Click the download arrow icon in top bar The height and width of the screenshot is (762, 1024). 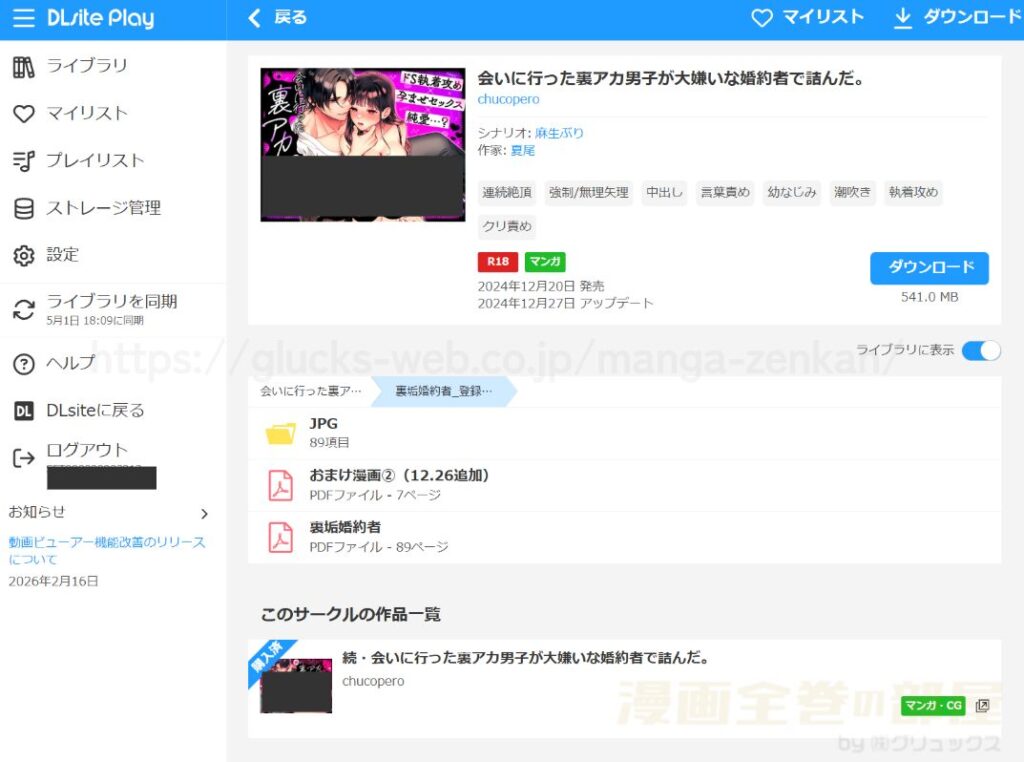pyautogui.click(x=903, y=18)
